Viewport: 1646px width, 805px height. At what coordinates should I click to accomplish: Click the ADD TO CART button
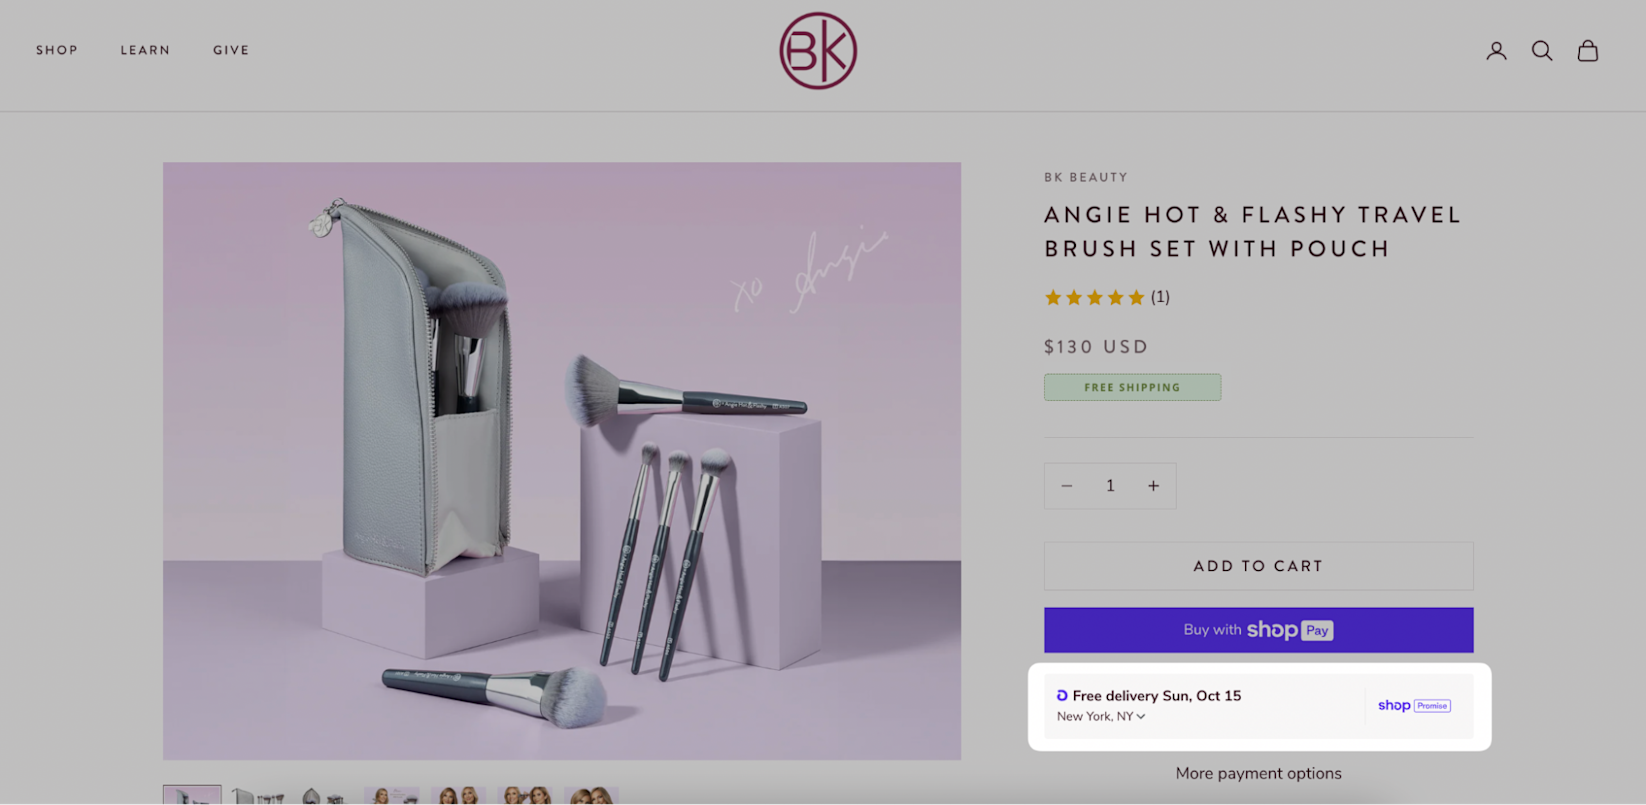point(1258,566)
